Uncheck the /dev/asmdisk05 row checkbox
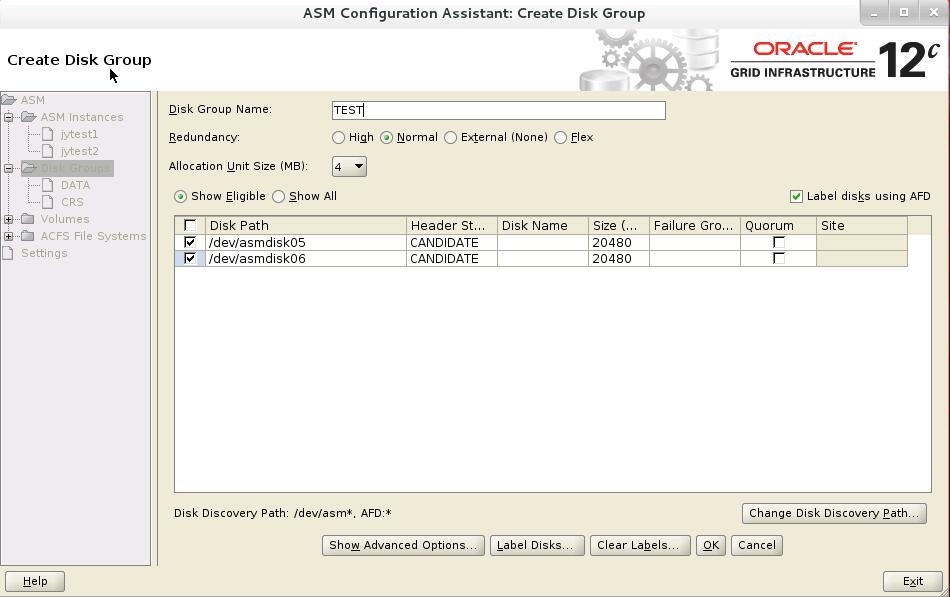 (x=190, y=242)
